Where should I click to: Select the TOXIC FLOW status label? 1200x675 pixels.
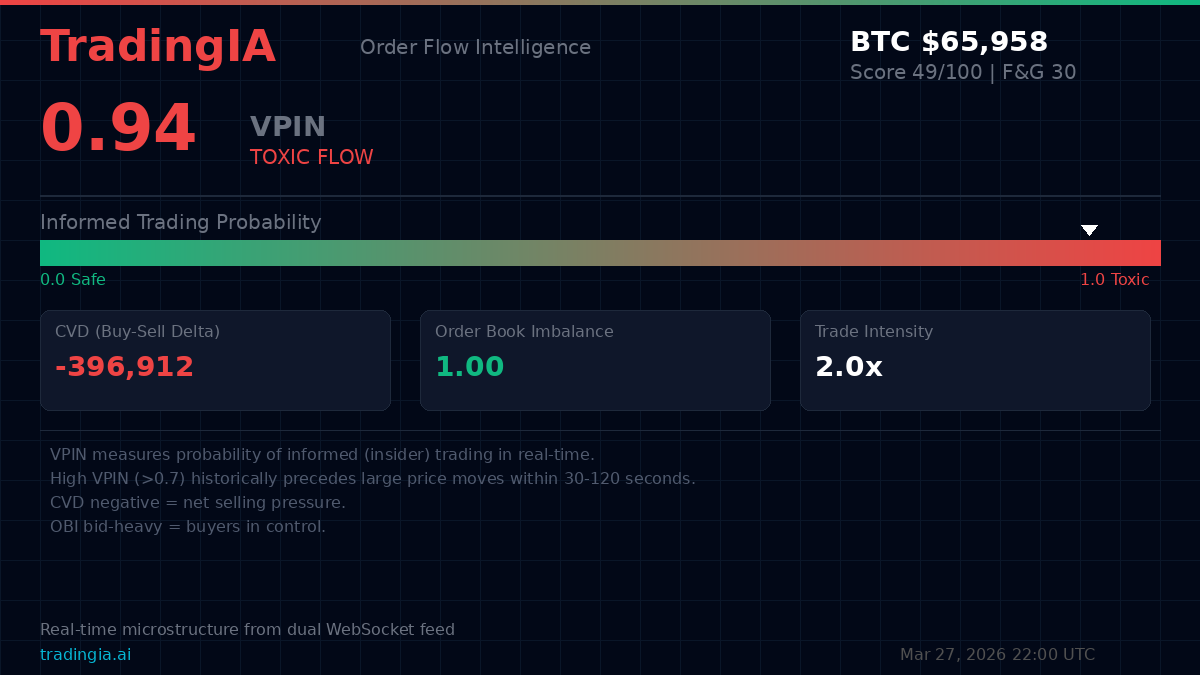pyautogui.click(x=311, y=157)
